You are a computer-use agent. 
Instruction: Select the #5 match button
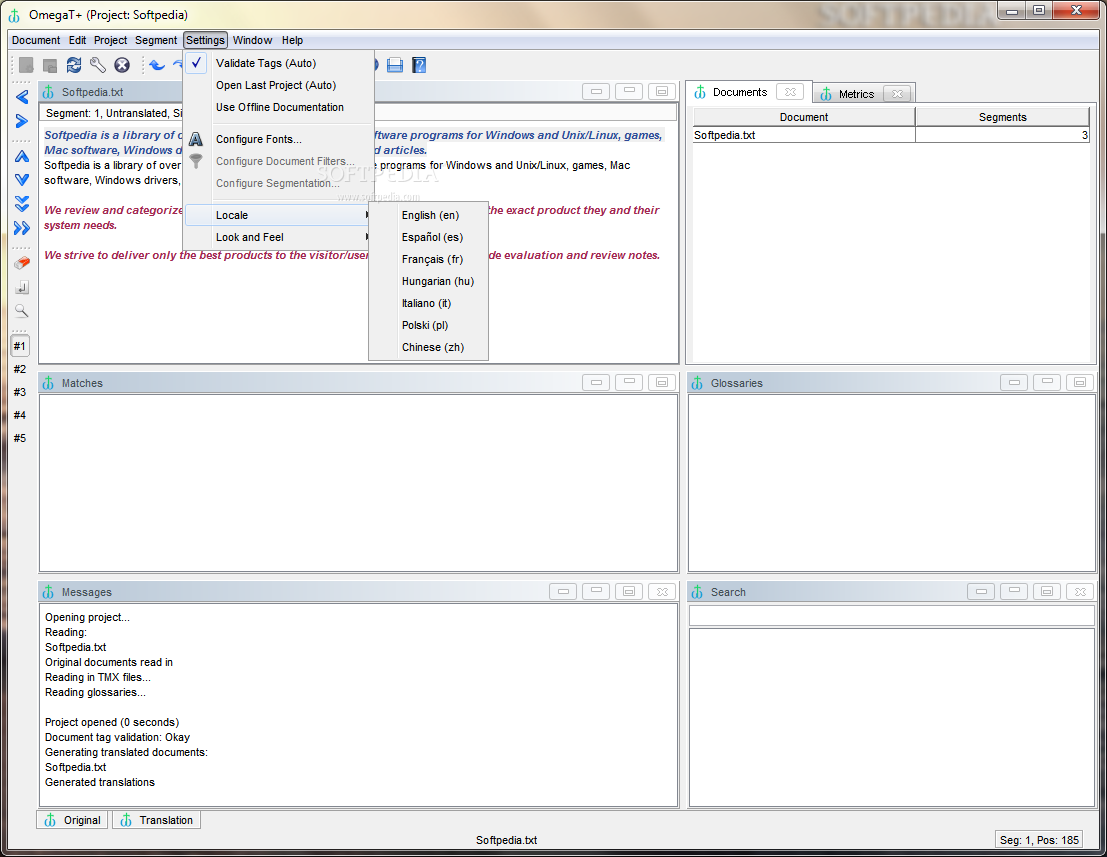pyautogui.click(x=20, y=438)
